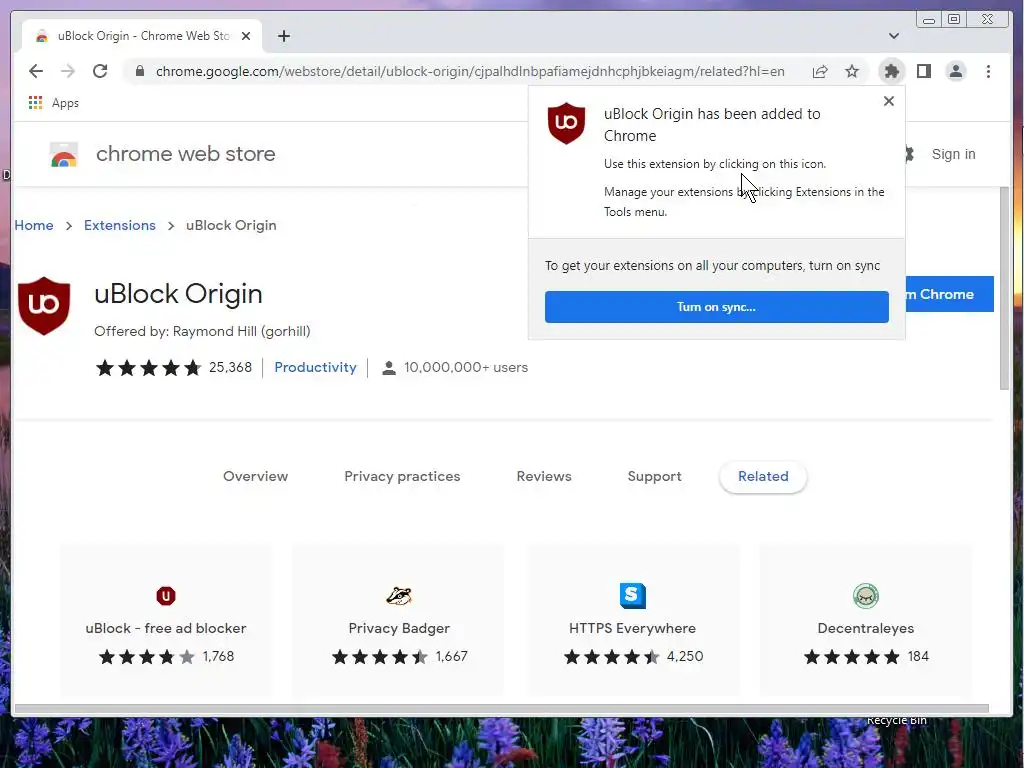Click the uBlock Origin shield in popup
Viewport: 1024px width, 768px height.
point(566,123)
